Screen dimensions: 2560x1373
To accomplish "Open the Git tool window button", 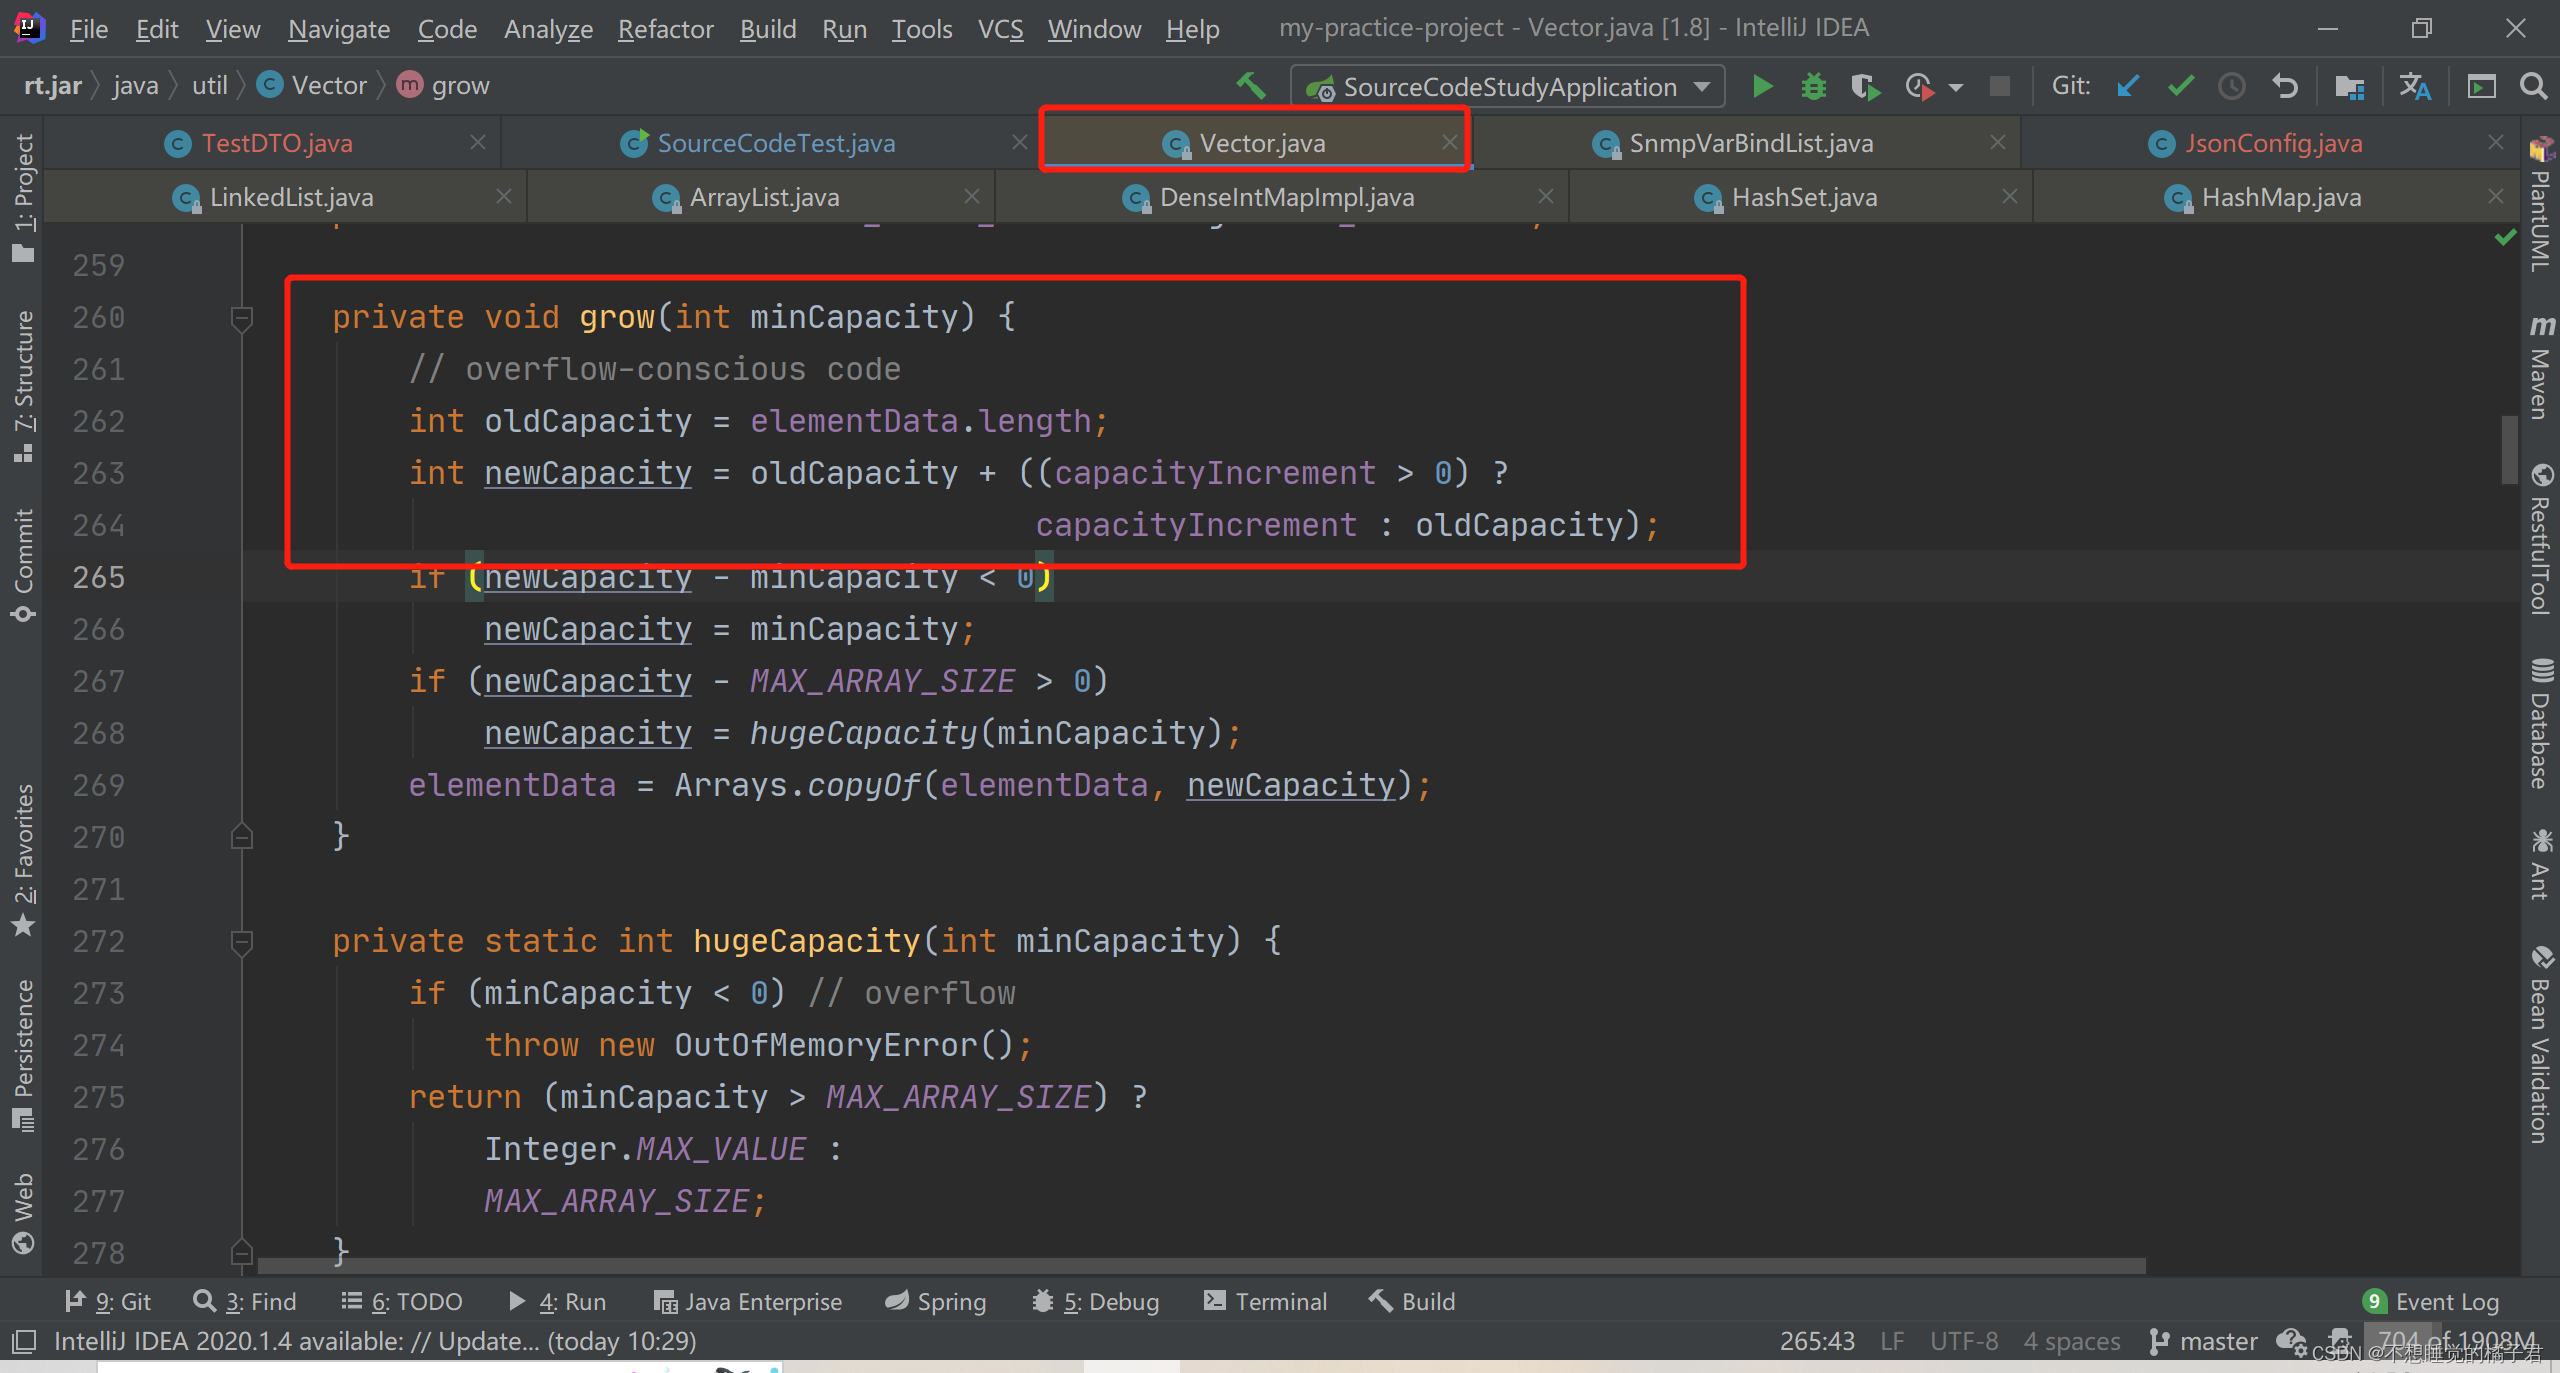I will pyautogui.click(x=108, y=1301).
